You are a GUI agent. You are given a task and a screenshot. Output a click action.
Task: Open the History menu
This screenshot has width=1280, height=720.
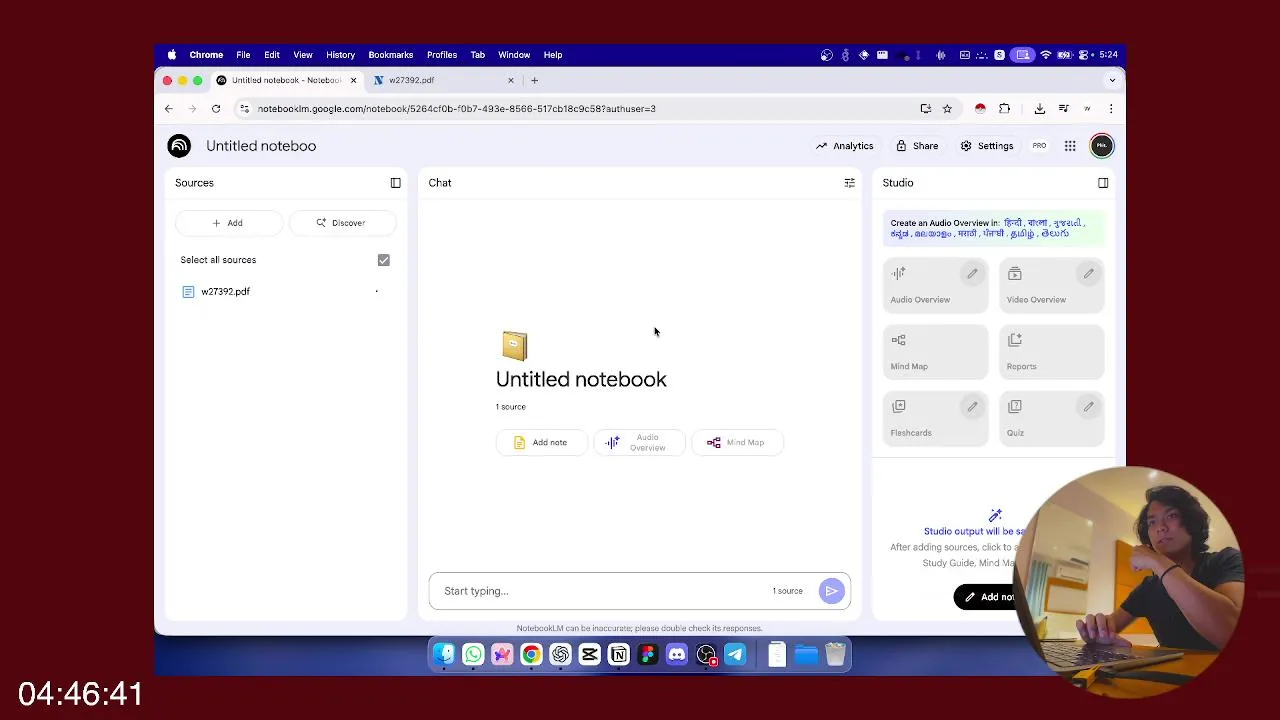point(340,55)
